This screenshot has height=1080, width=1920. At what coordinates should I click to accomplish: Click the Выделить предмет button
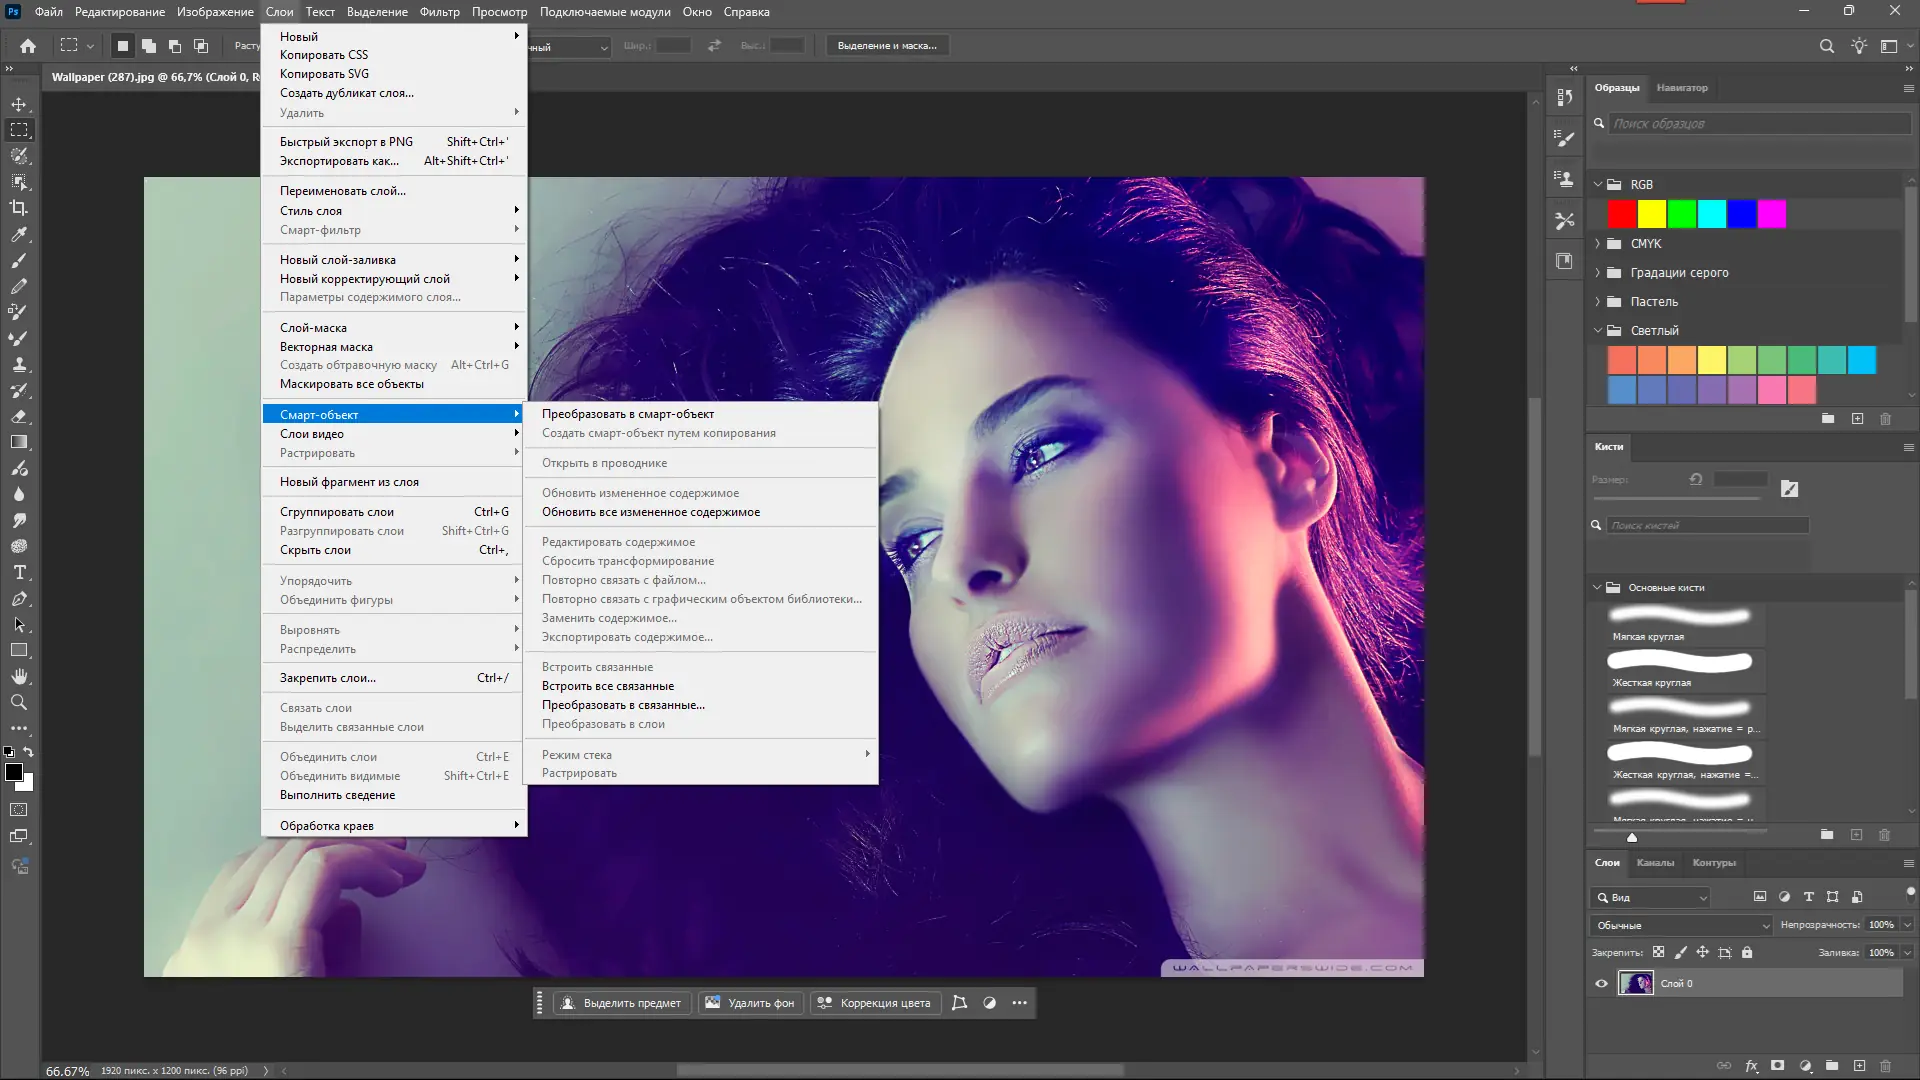[622, 1003]
